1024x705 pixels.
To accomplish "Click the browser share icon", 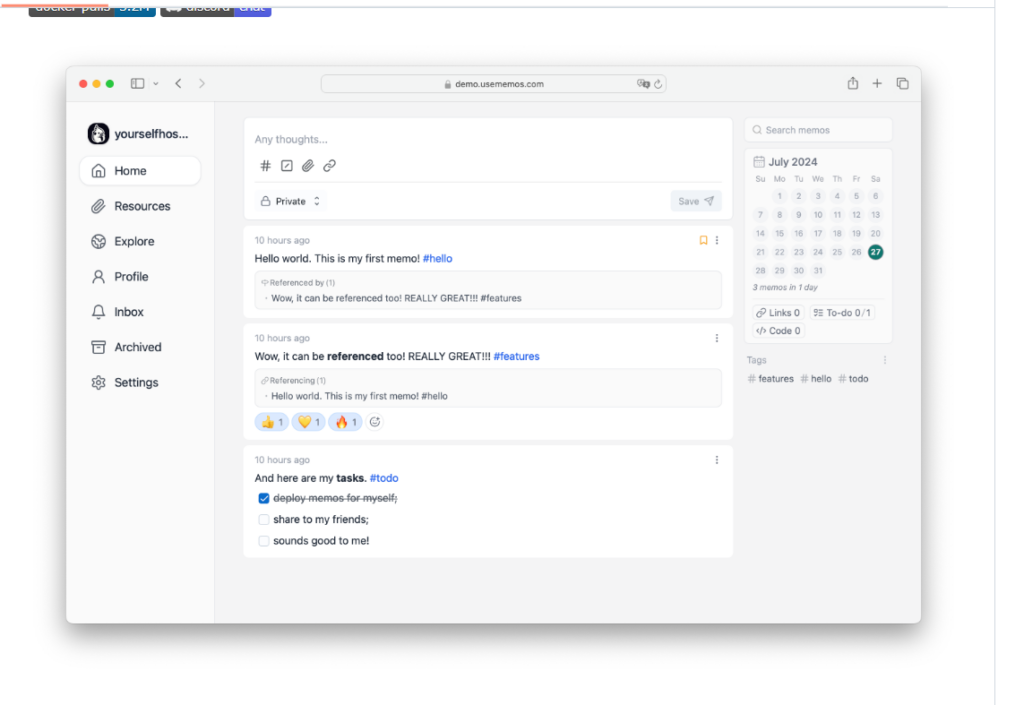I will (x=853, y=84).
